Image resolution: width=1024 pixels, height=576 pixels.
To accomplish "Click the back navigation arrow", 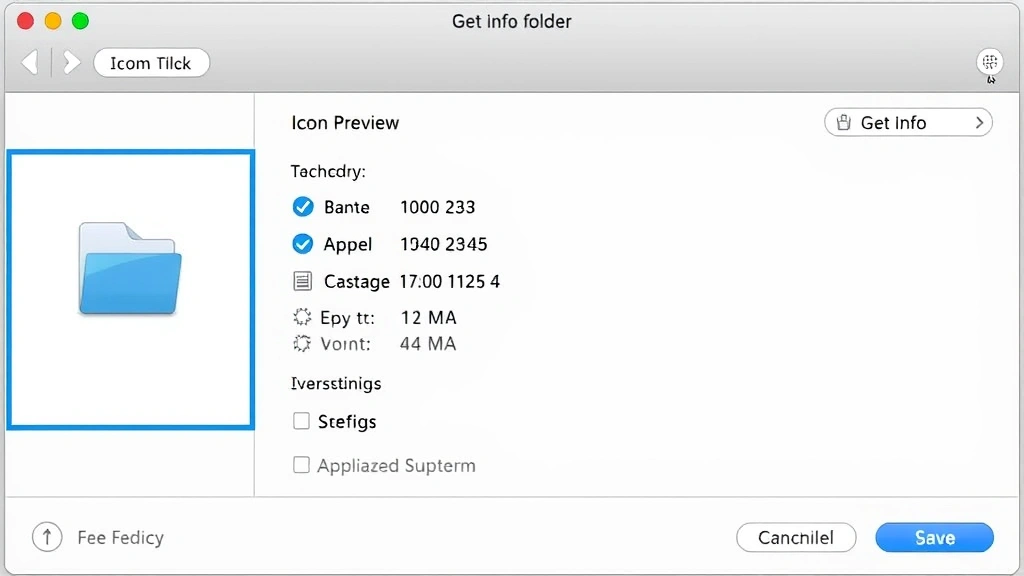I will pyautogui.click(x=30, y=62).
